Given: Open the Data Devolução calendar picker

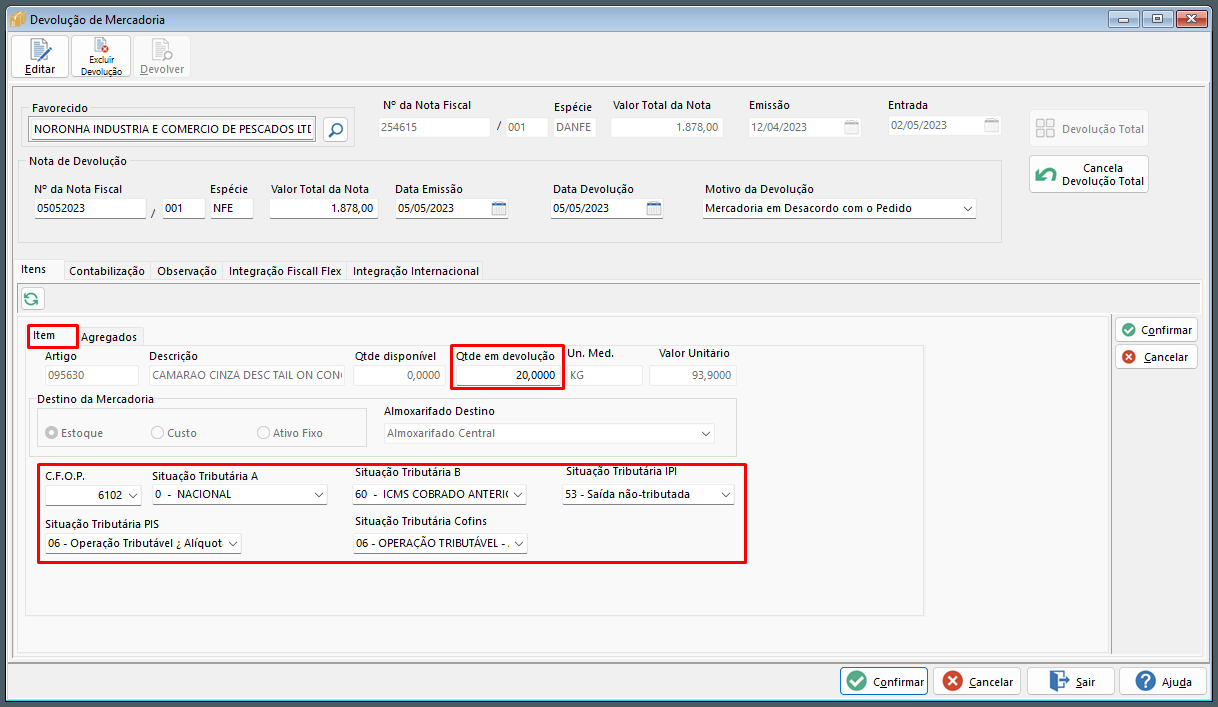Looking at the screenshot, I should click(x=654, y=208).
